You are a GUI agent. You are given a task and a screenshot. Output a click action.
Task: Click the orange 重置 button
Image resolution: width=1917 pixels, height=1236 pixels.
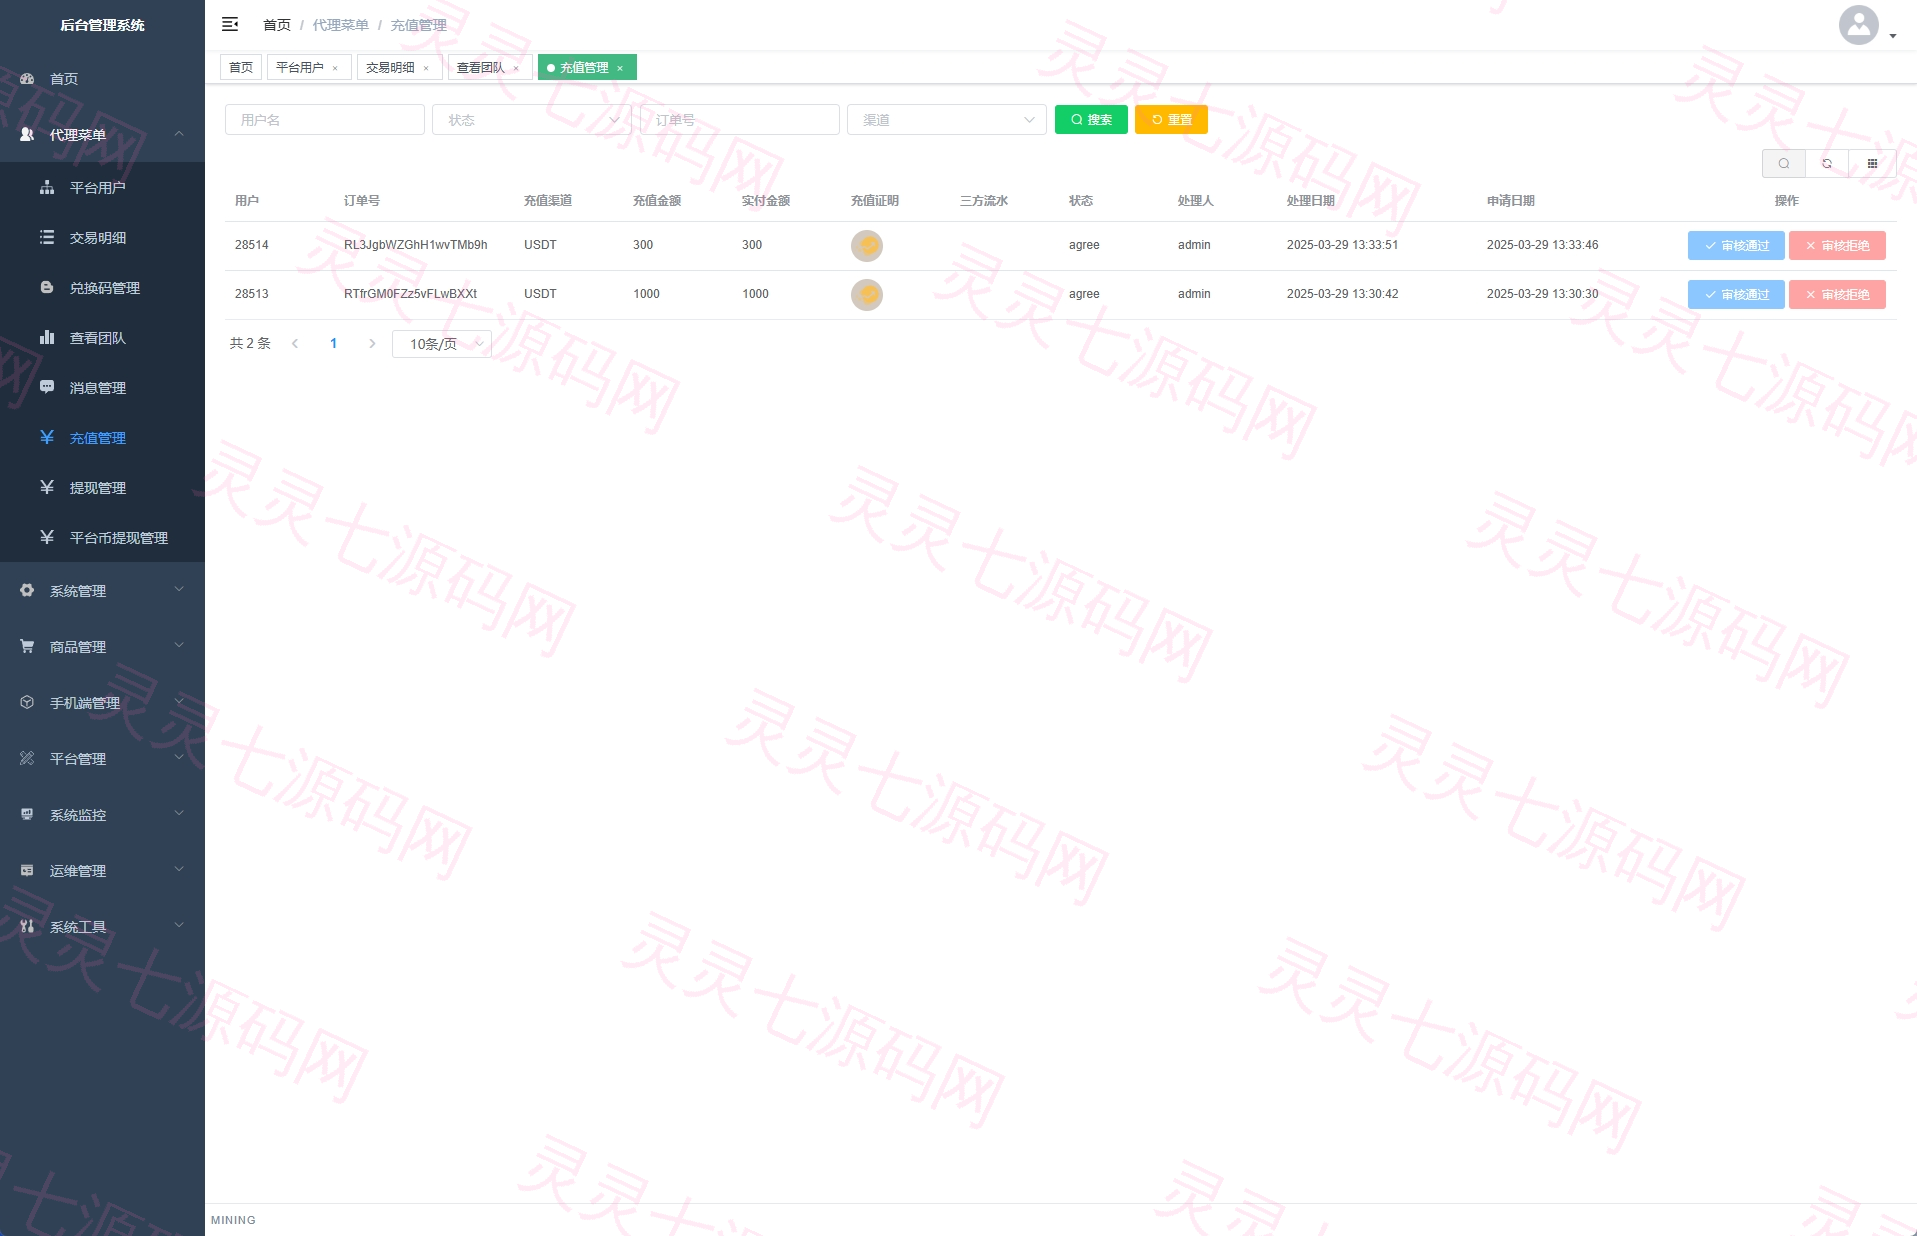click(1171, 119)
